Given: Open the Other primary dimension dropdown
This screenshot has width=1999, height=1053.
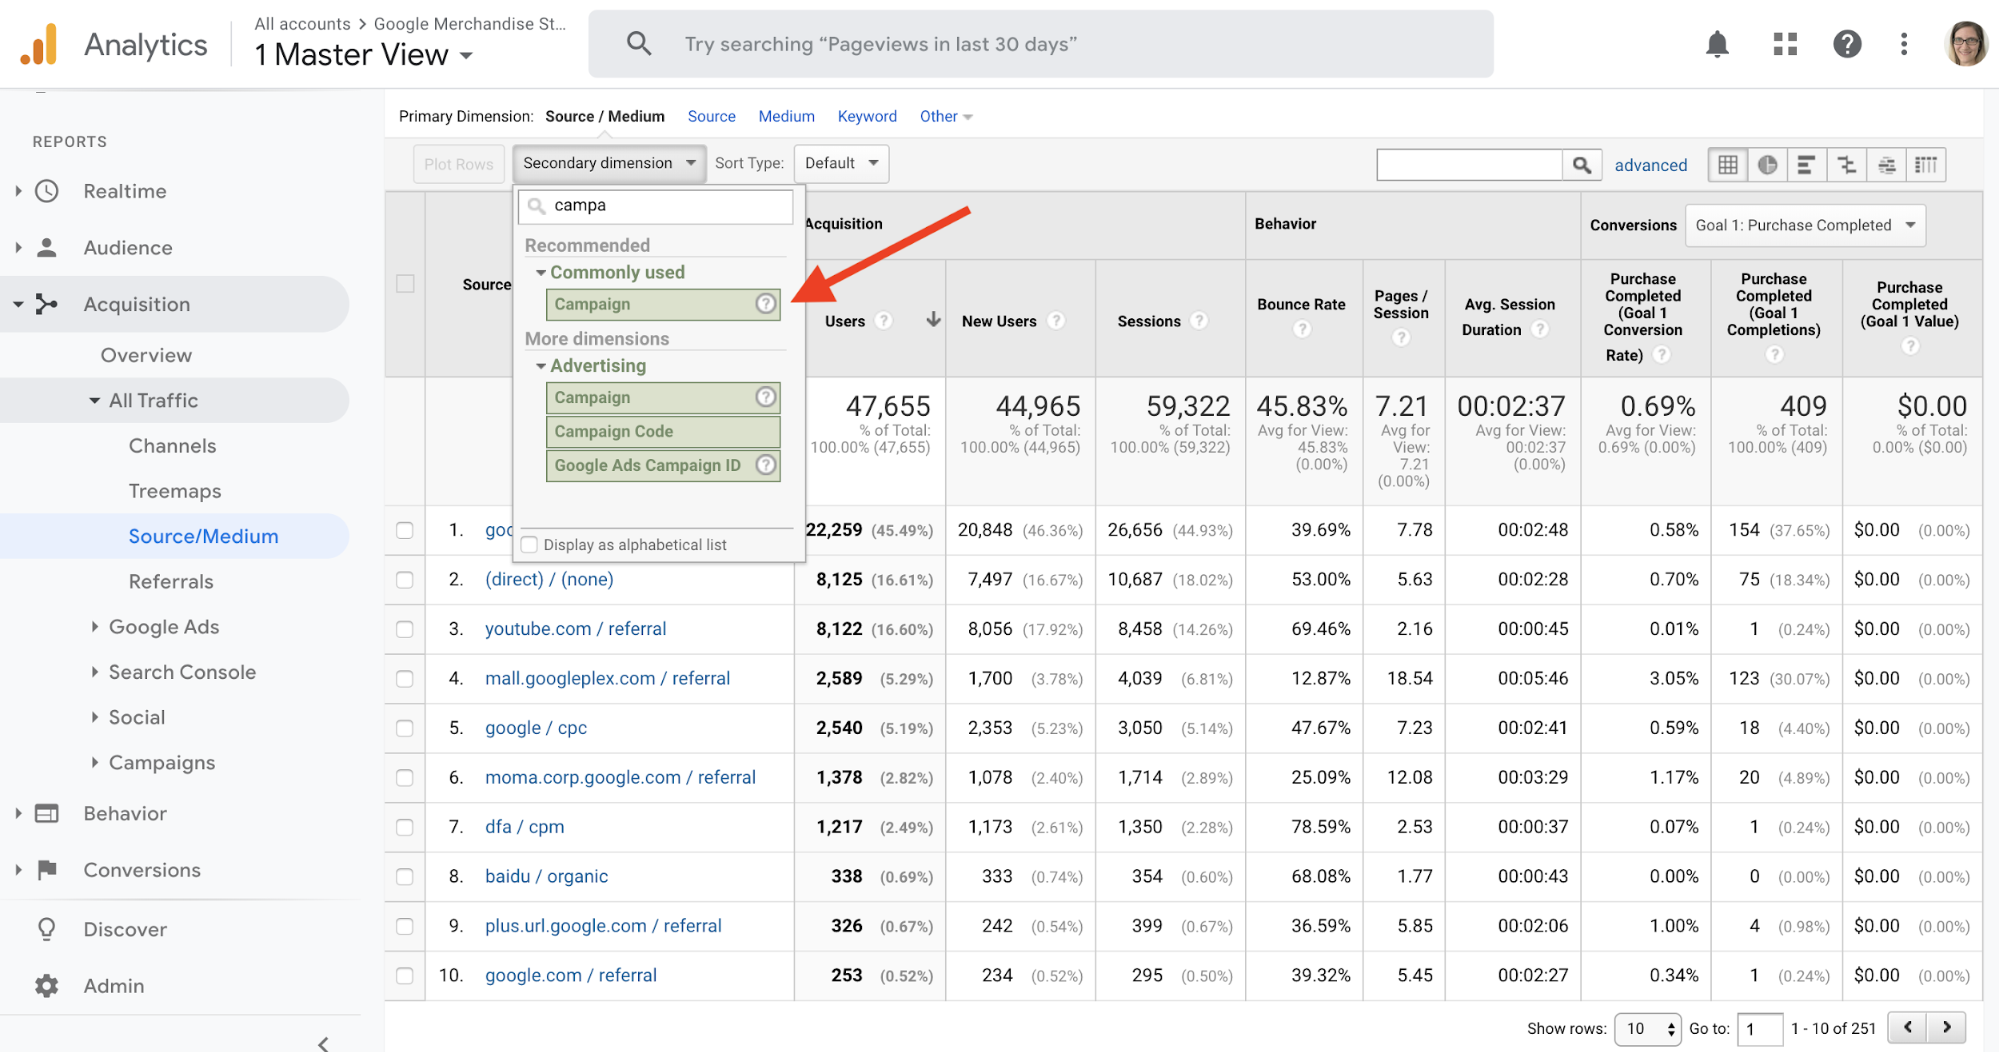Looking at the screenshot, I should pos(946,116).
